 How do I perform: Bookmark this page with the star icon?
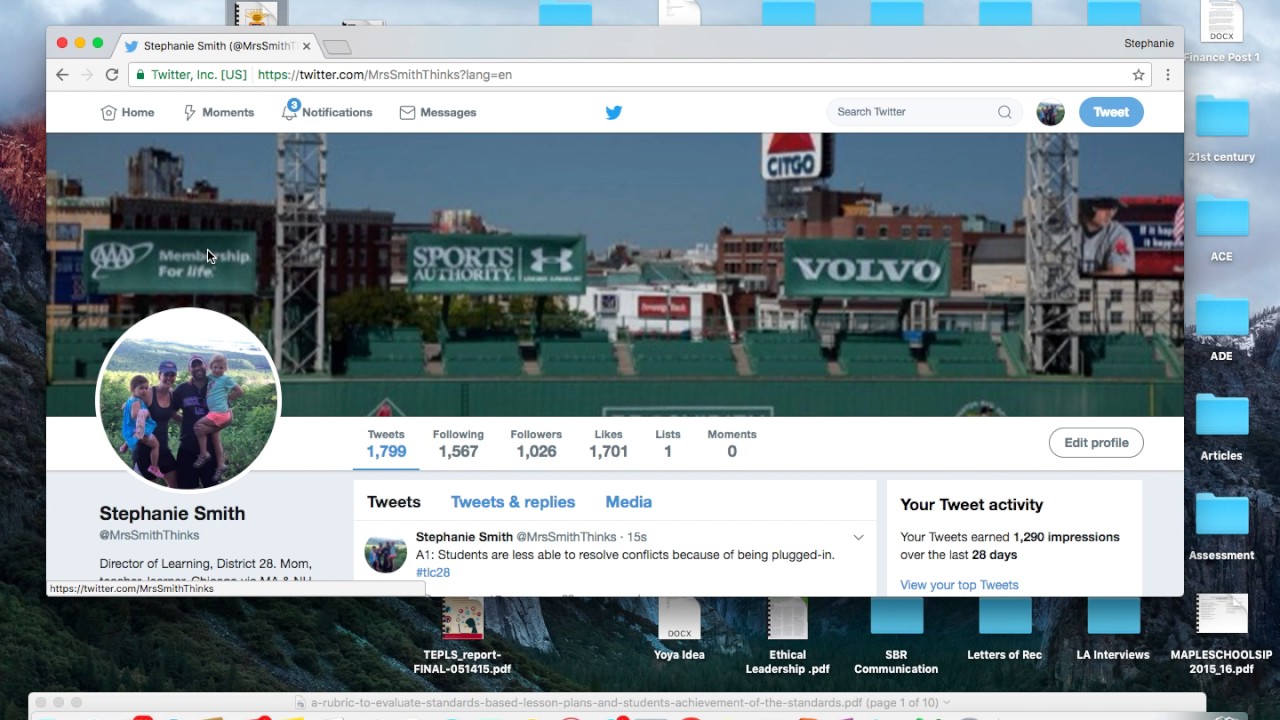click(1138, 75)
